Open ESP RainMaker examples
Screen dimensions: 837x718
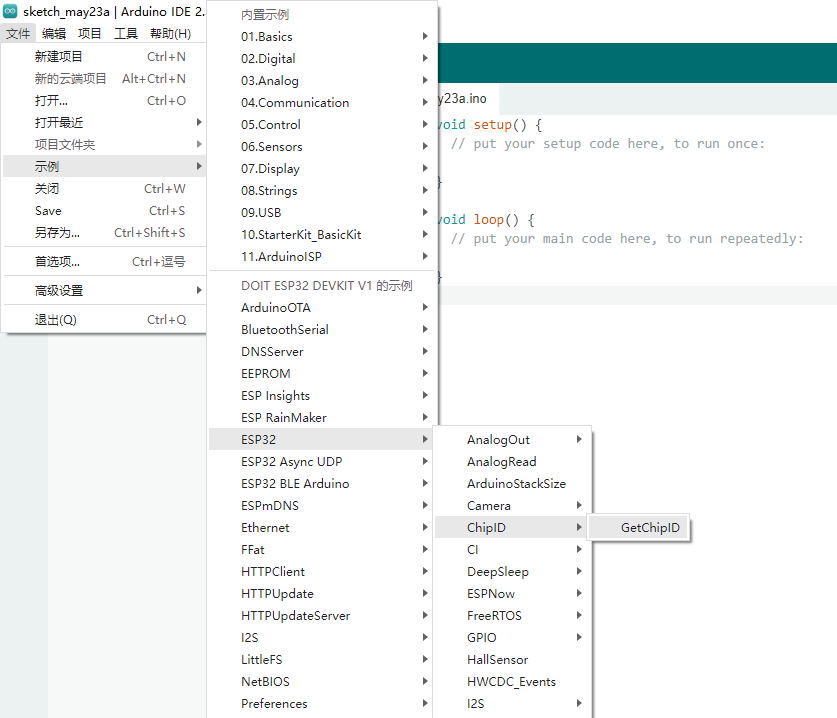(x=322, y=417)
